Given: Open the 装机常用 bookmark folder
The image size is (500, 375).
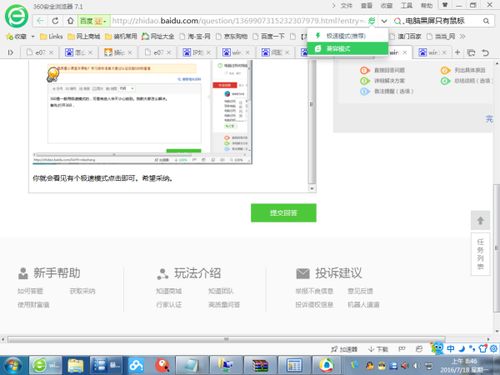Looking at the screenshot, I should tap(121, 36).
